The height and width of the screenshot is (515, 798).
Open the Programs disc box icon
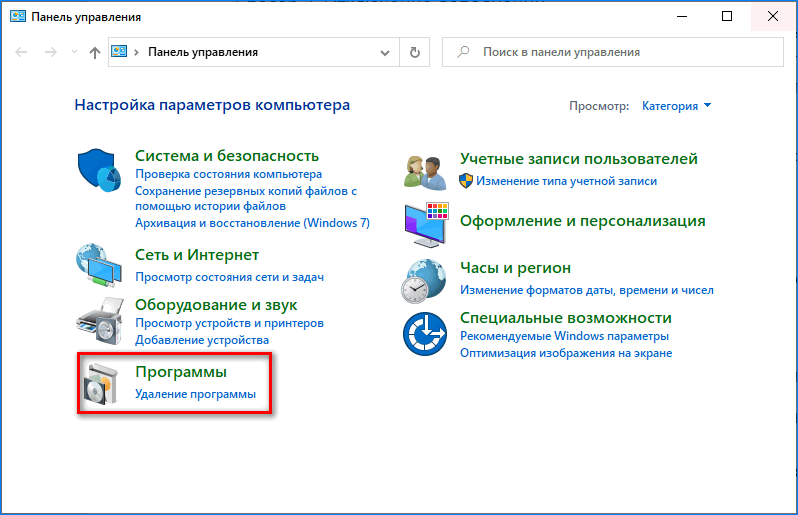[101, 384]
